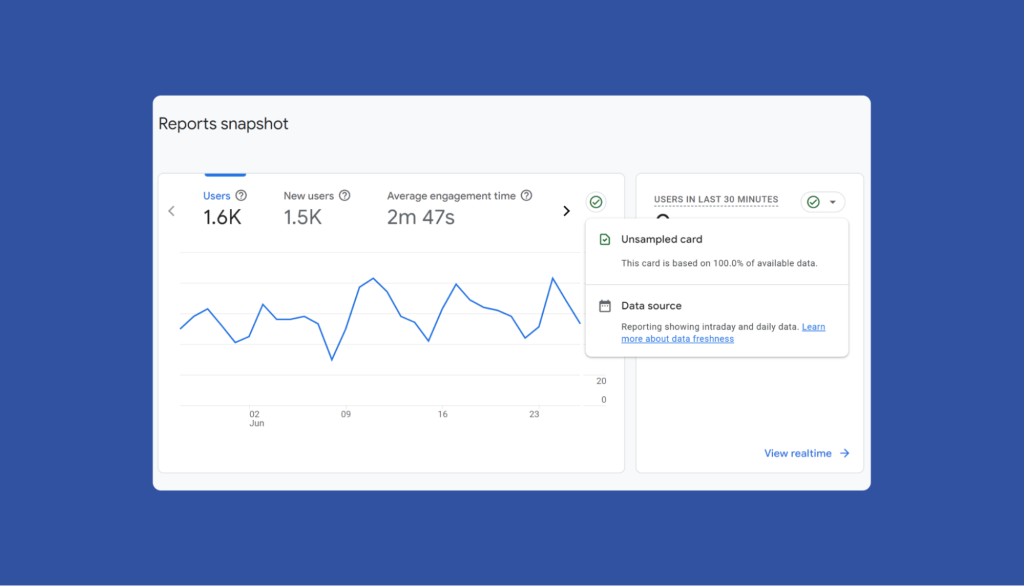Click the View realtime arrow icon
The height and width of the screenshot is (586, 1024).
tap(843, 453)
